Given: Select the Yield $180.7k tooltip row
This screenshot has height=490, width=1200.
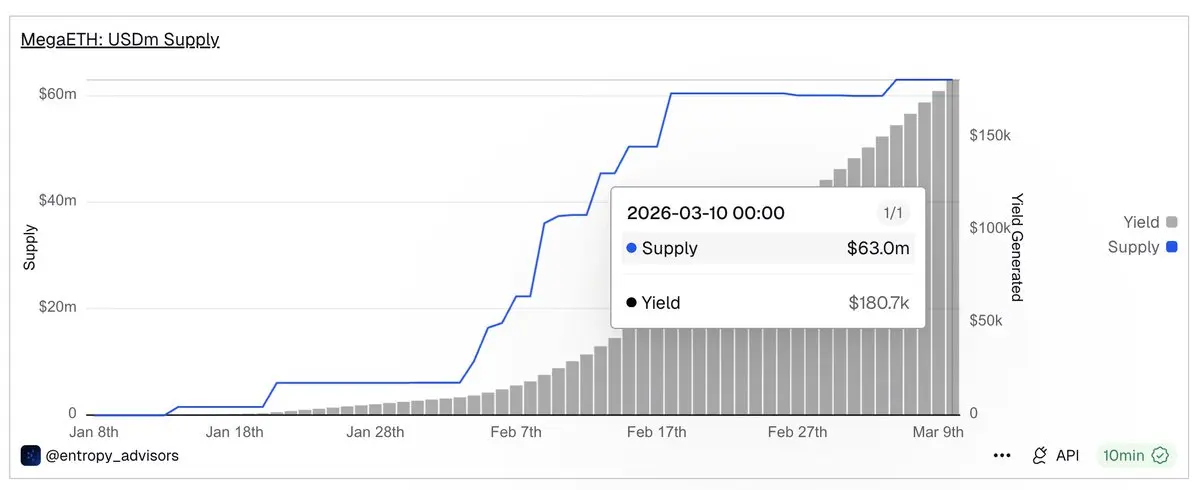Looking at the screenshot, I should point(767,302).
